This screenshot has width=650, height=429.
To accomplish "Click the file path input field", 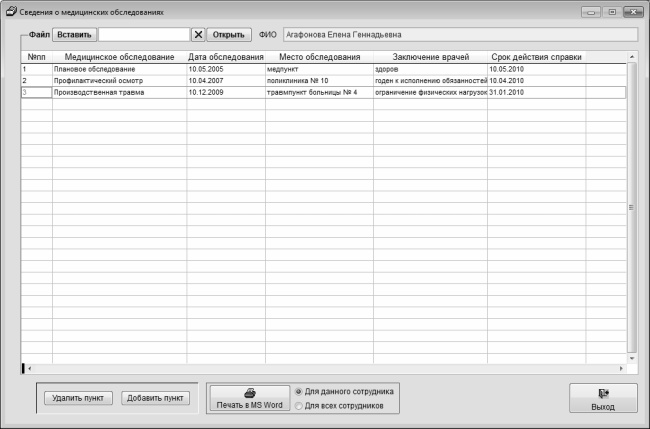I will coord(143,33).
